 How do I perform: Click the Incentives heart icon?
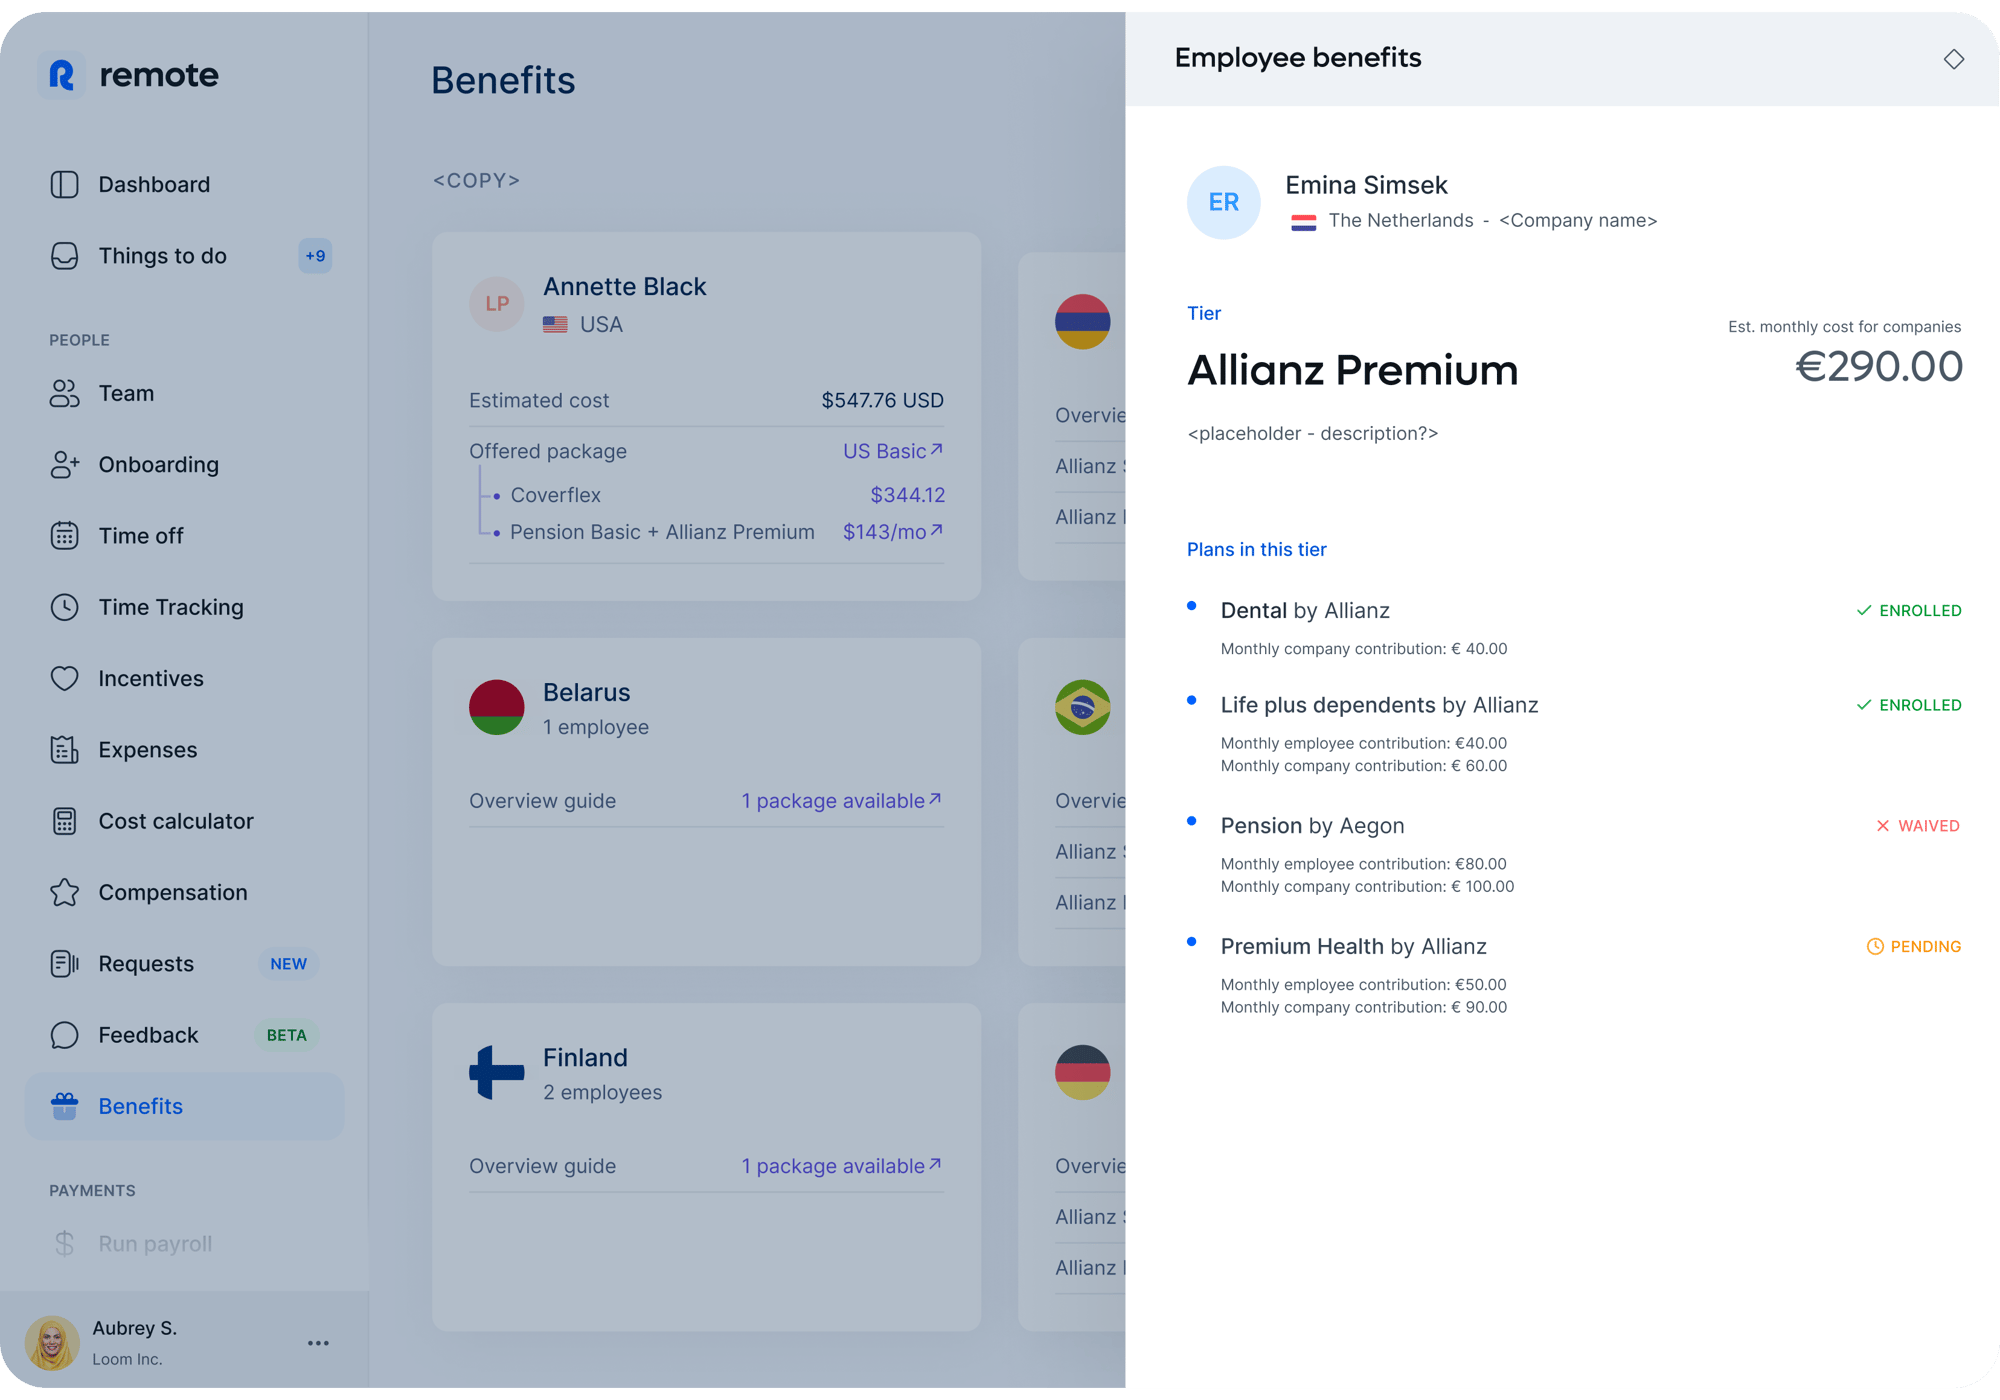point(64,678)
